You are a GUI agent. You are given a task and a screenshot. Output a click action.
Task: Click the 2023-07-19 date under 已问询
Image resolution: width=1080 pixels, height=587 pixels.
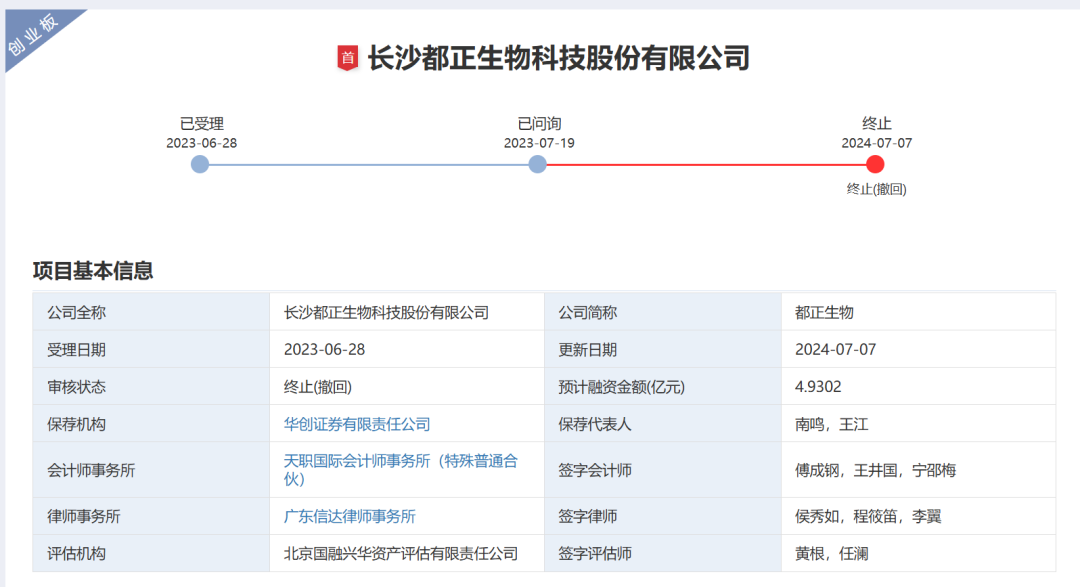[539, 143]
